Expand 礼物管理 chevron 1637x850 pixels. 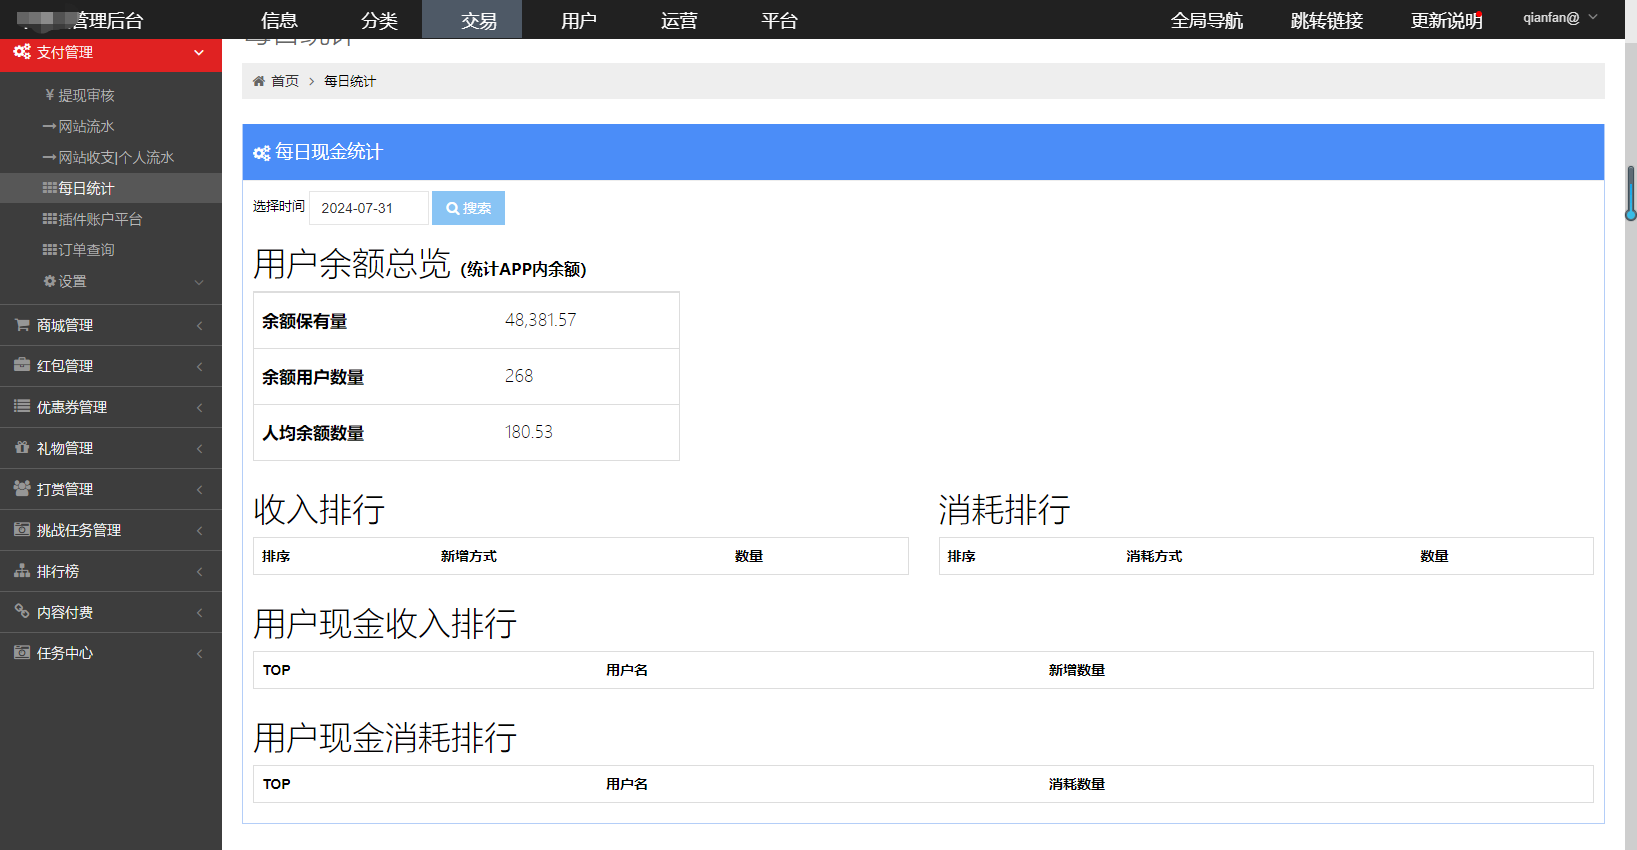click(199, 449)
